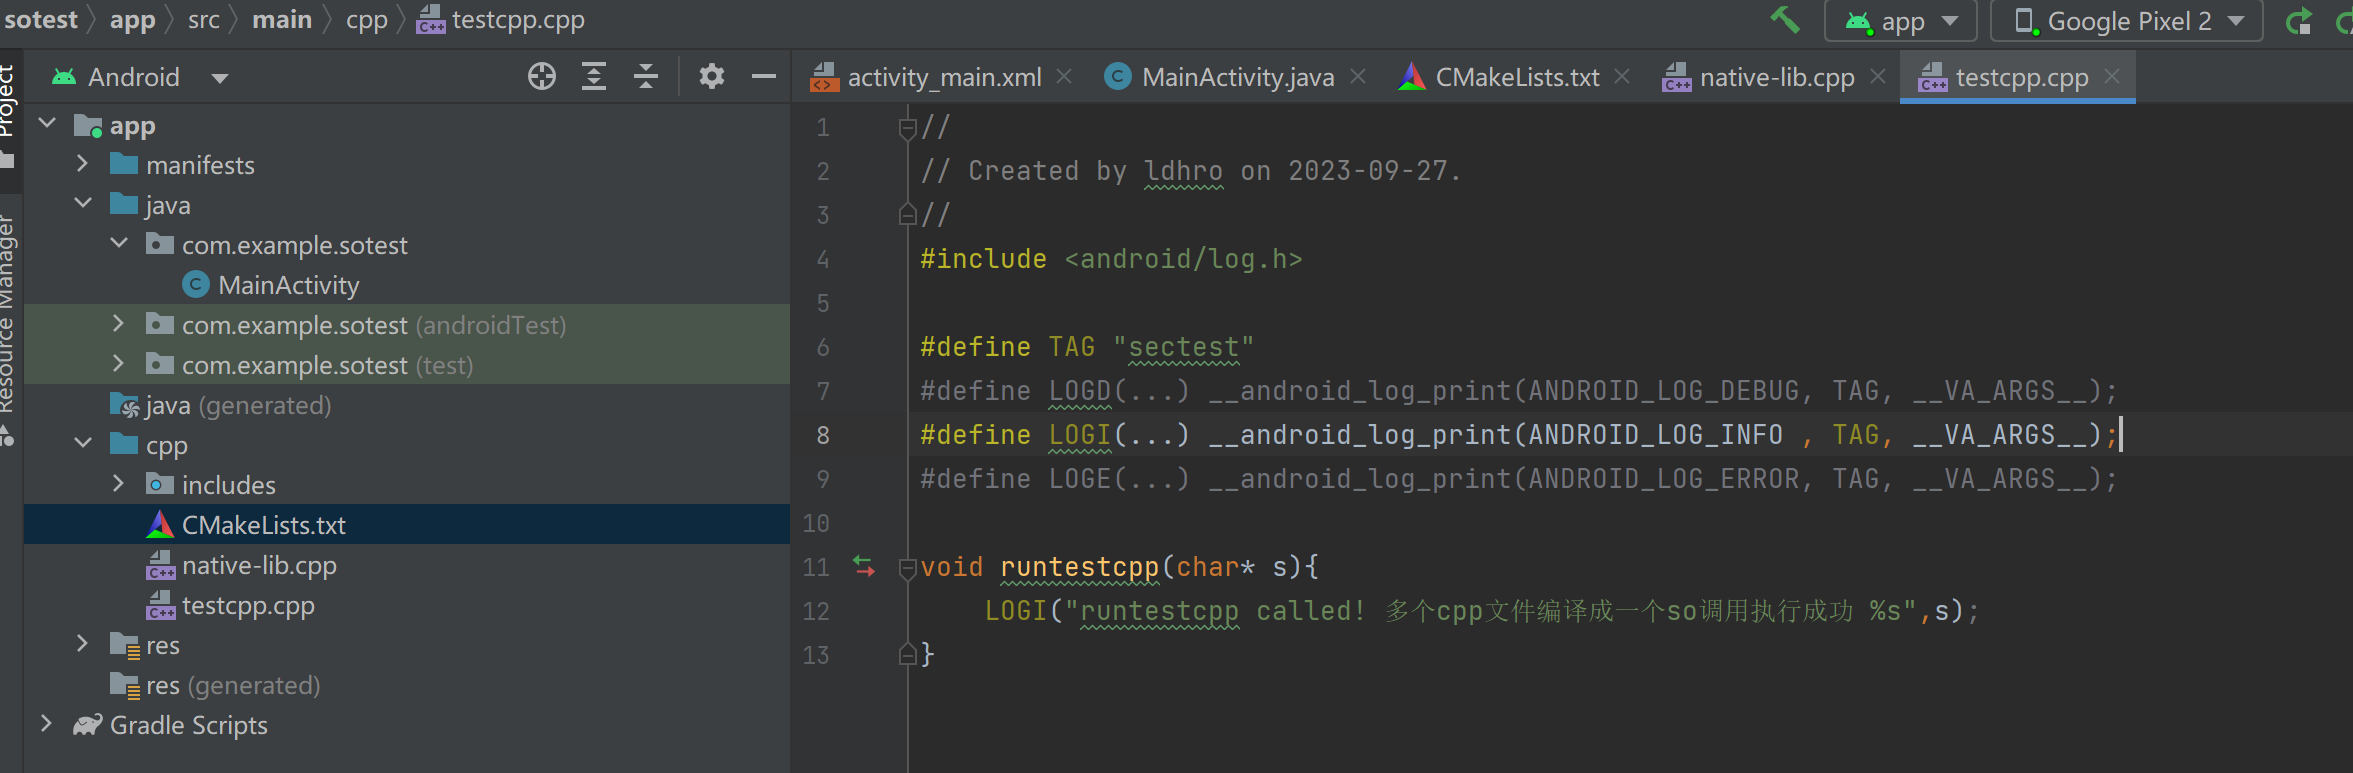Click the Gradle Scripts elephant icon
Image resolution: width=2353 pixels, height=773 pixels.
(88, 725)
